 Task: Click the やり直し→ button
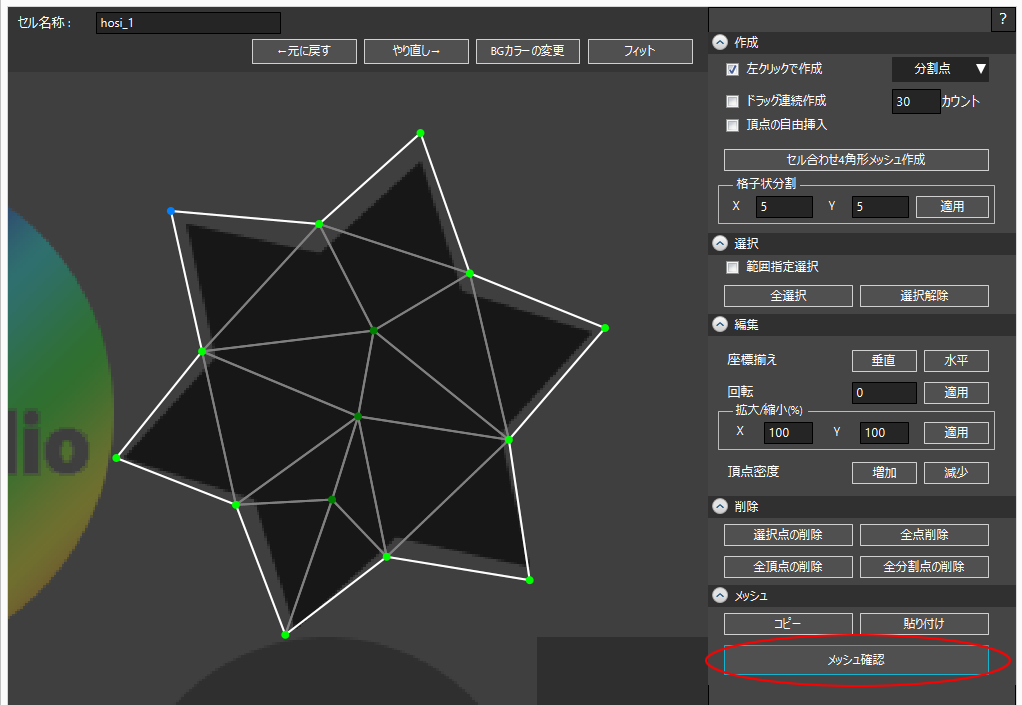click(x=416, y=51)
